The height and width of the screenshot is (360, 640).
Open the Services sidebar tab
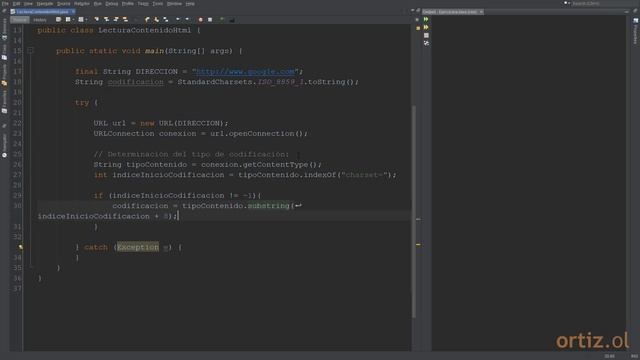pos(4,29)
